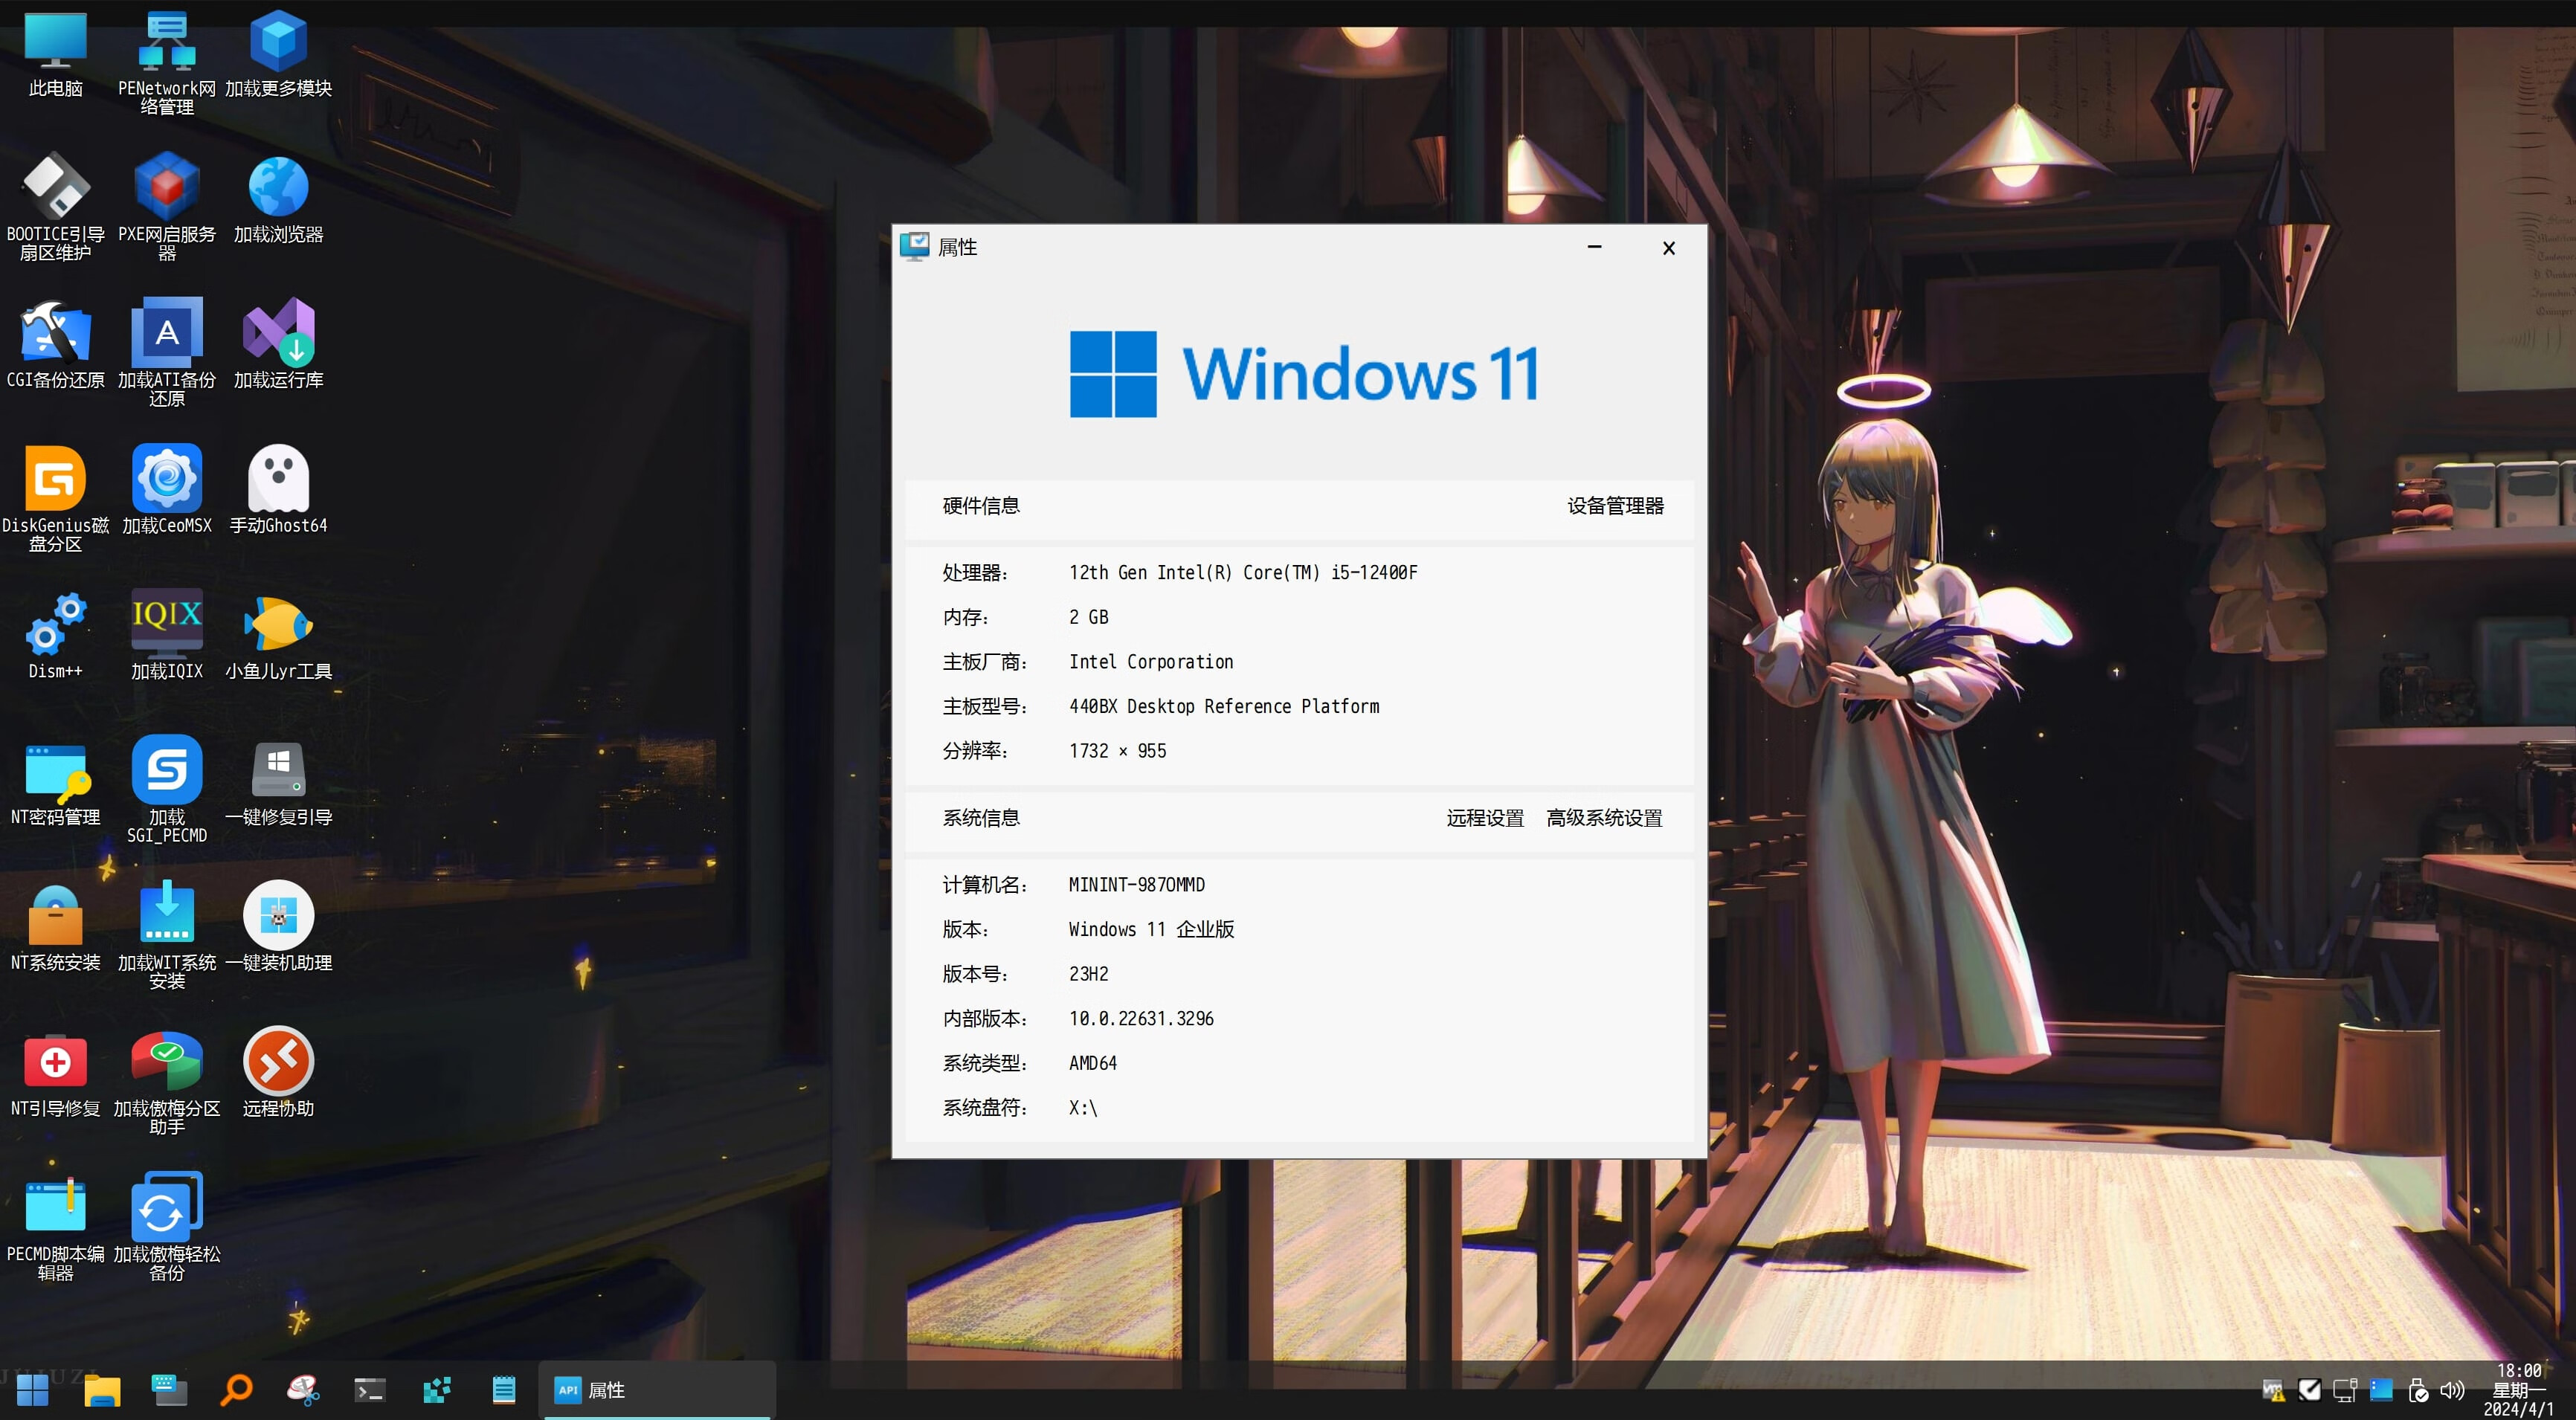Open the notepad taskbar icon

point(504,1390)
